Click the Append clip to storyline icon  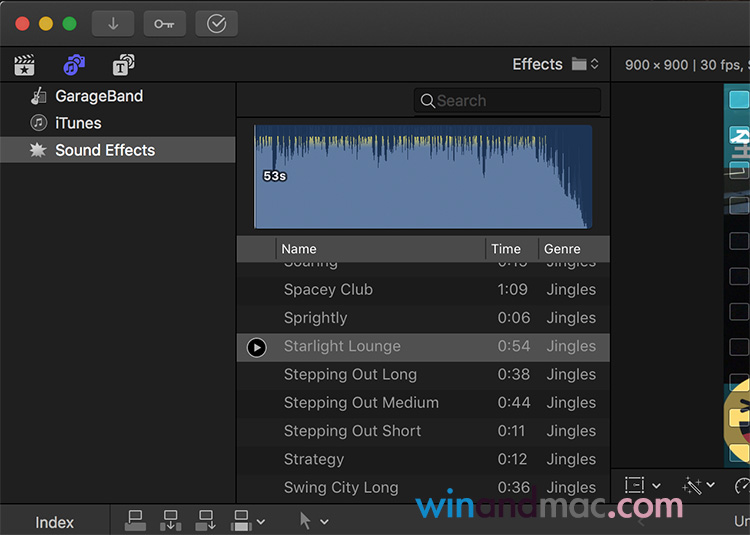point(206,520)
